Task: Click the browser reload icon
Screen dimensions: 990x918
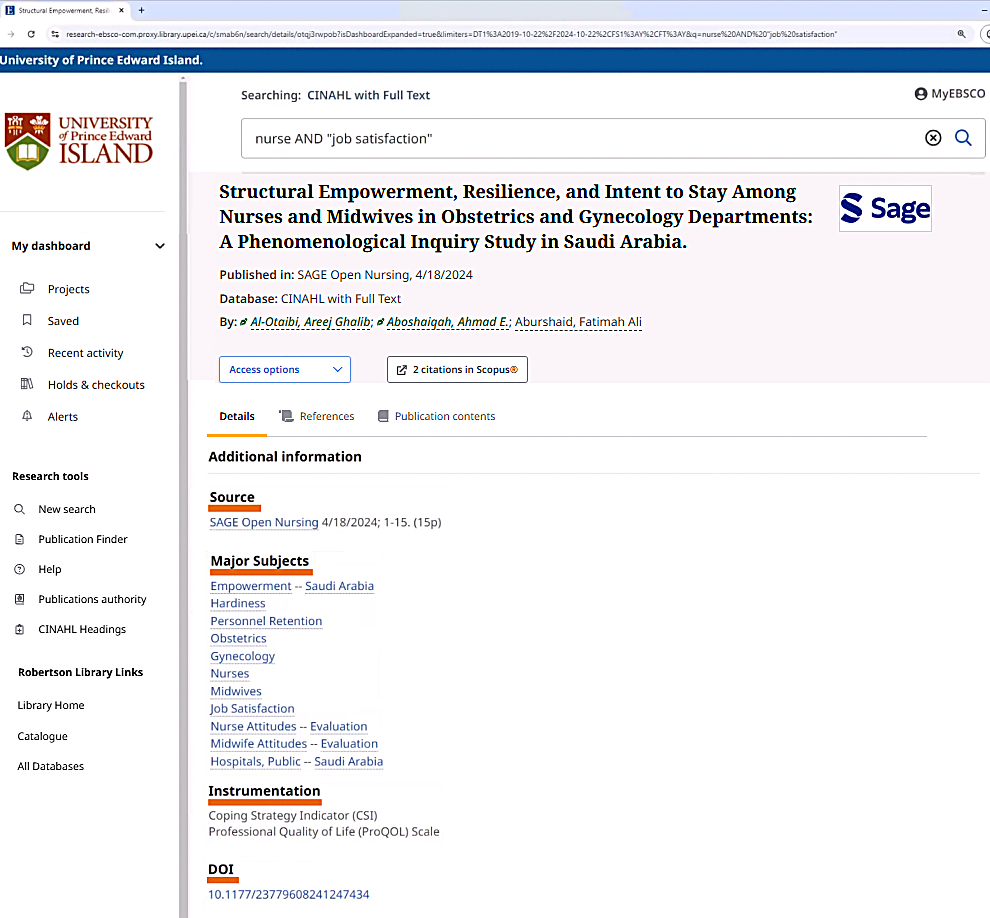Action: point(30,34)
